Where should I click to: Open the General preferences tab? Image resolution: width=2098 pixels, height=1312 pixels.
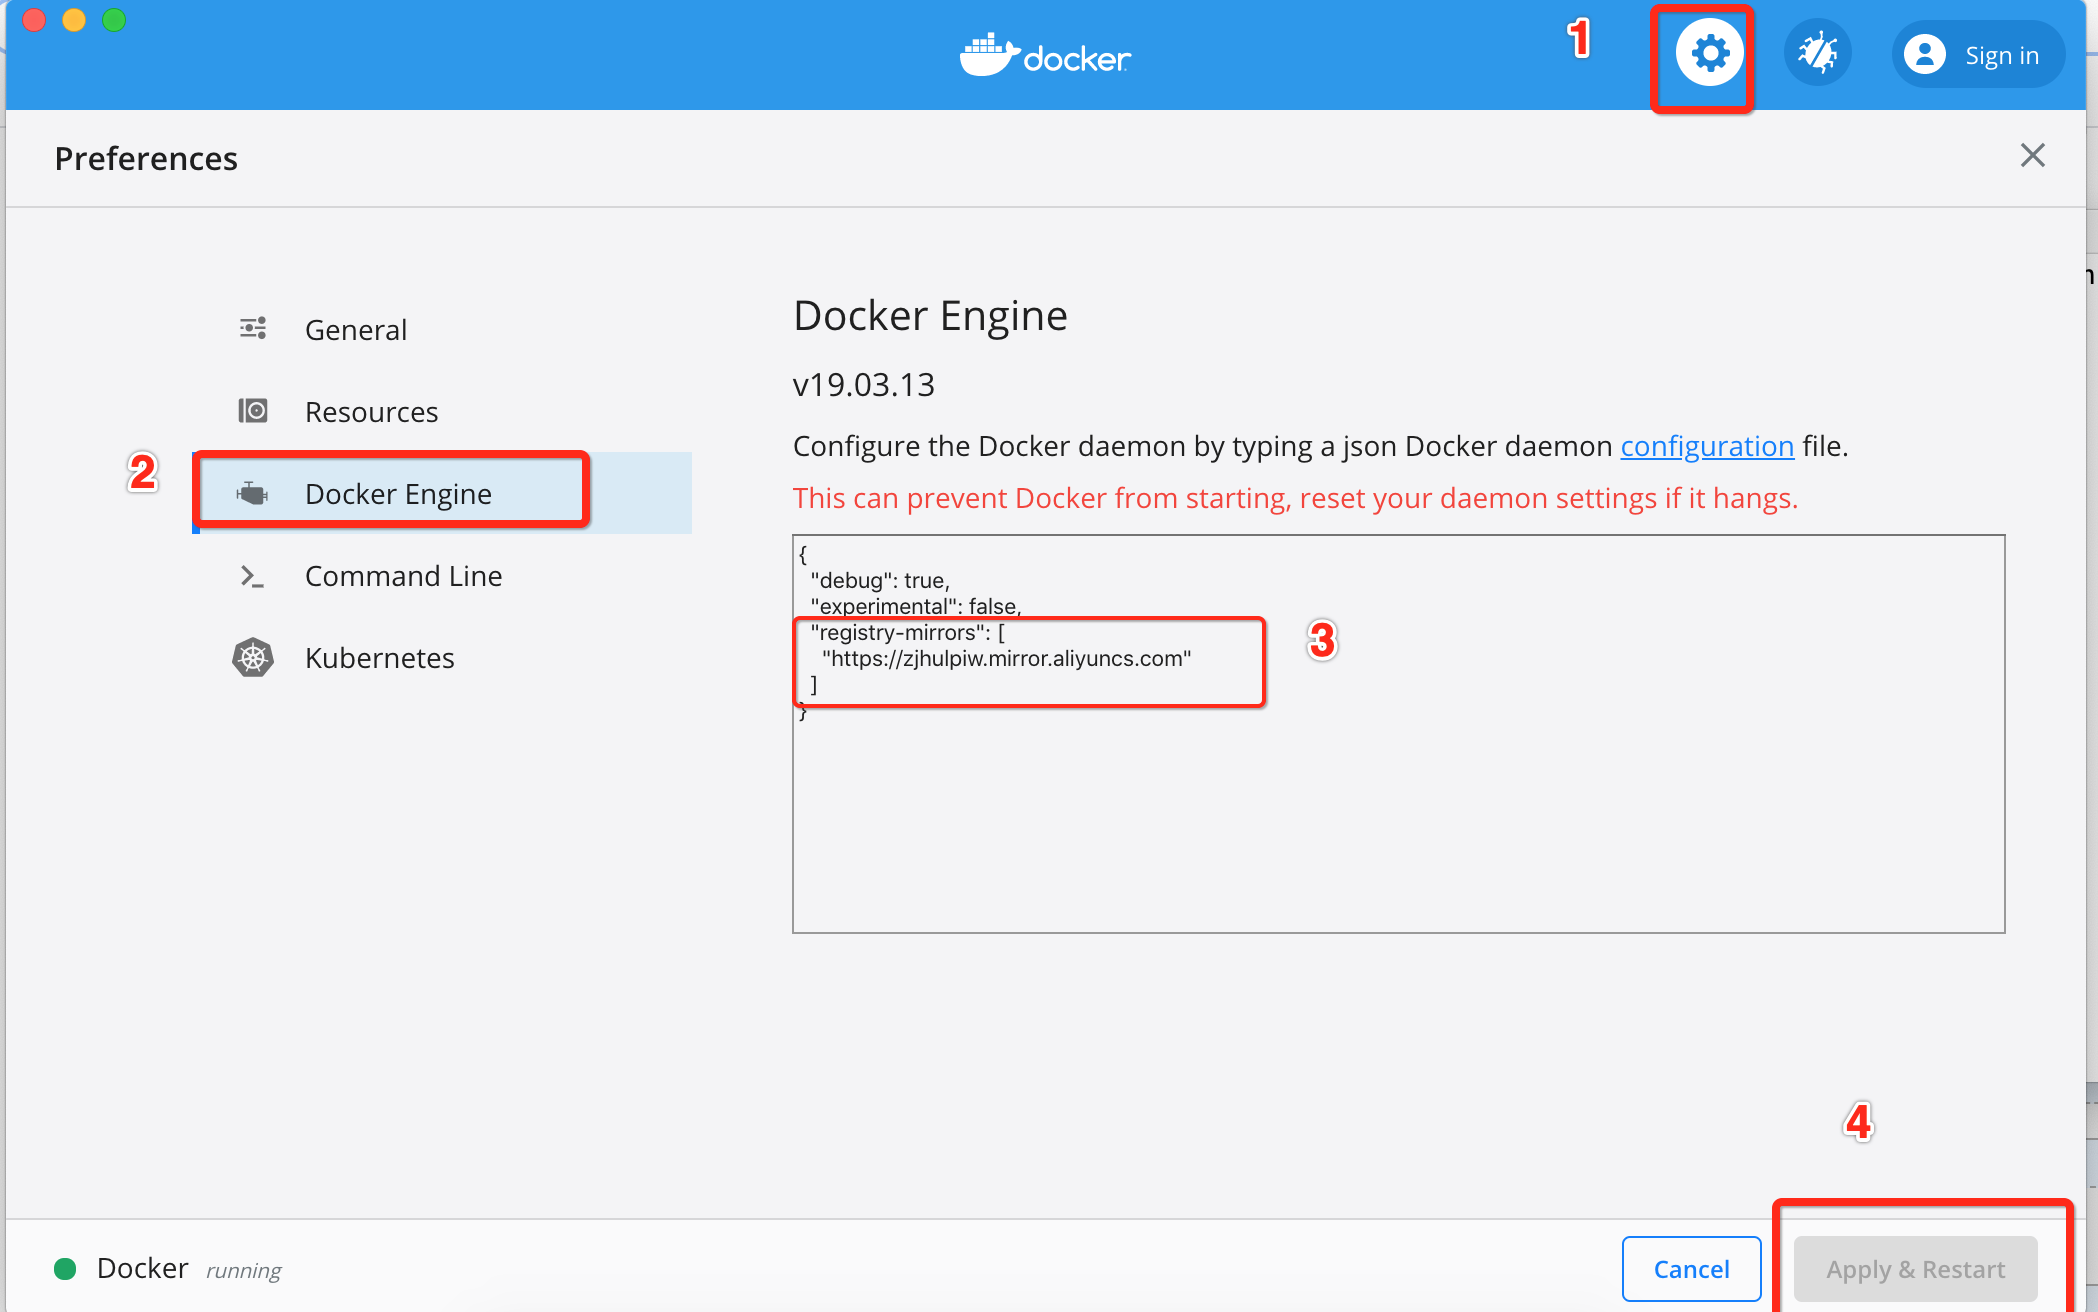tap(355, 330)
